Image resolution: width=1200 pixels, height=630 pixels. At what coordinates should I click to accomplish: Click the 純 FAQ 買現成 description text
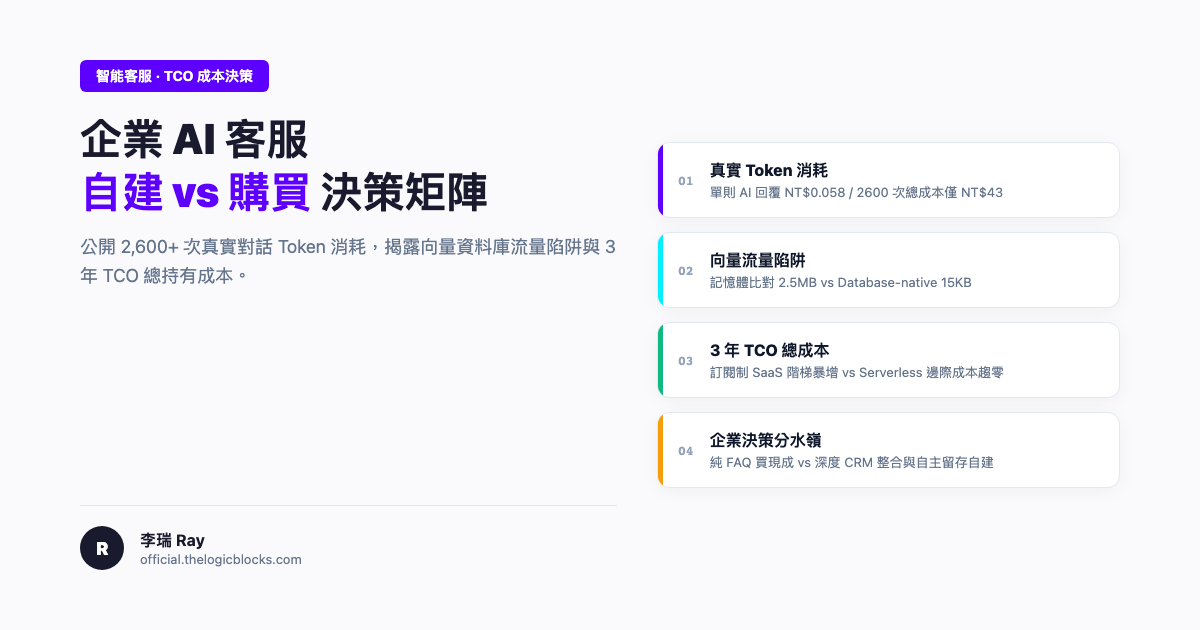[851, 462]
